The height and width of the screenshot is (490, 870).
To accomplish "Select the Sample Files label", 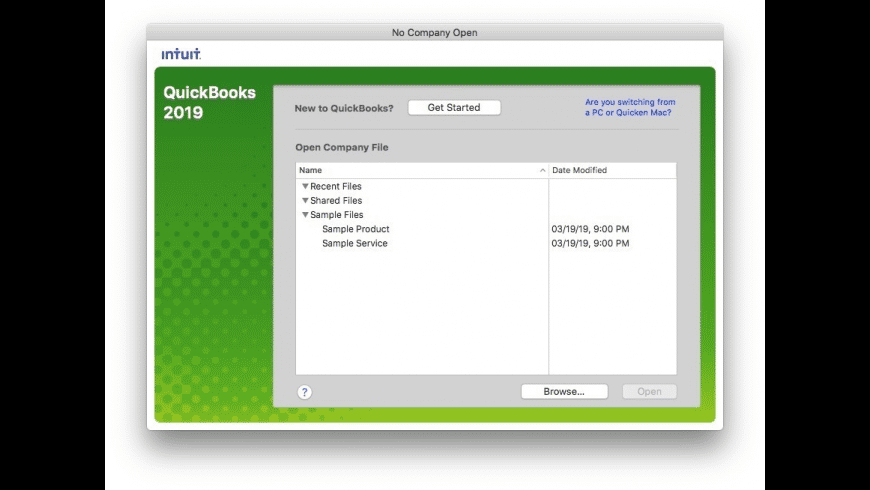I will pos(336,215).
